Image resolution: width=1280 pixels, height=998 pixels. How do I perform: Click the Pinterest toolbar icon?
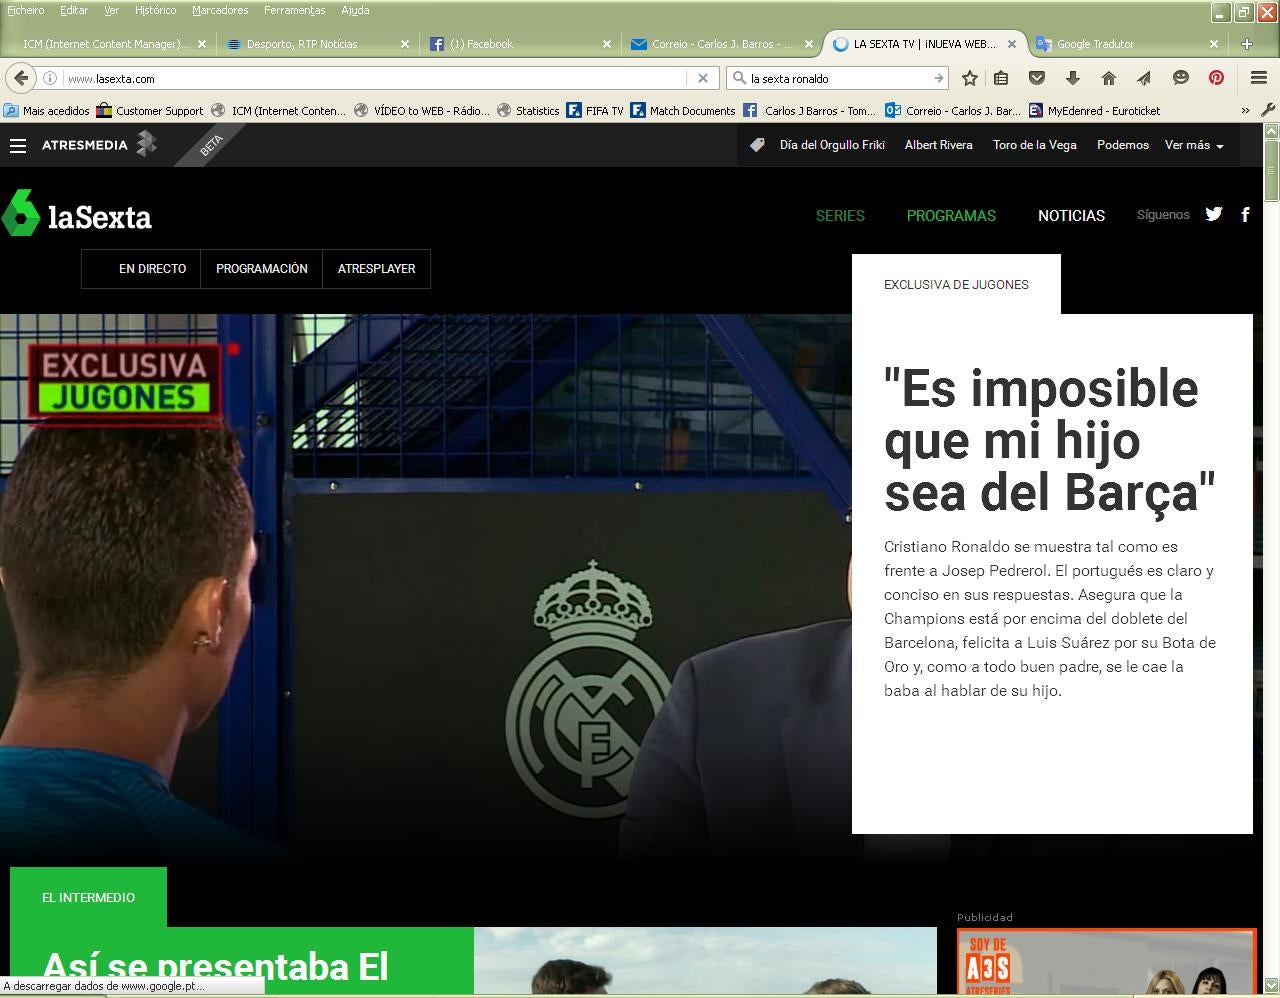coord(1216,78)
